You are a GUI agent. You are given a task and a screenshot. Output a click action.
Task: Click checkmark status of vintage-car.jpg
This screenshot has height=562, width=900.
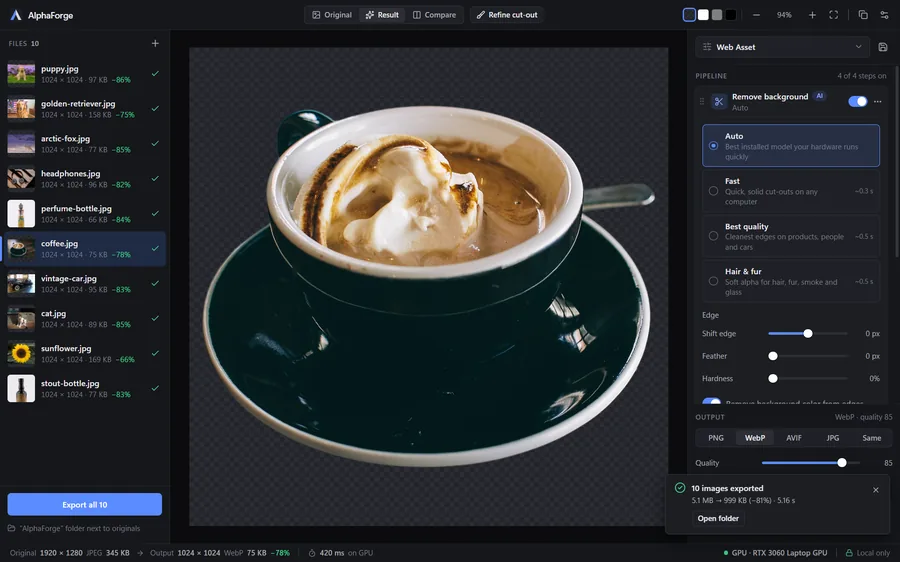155,283
